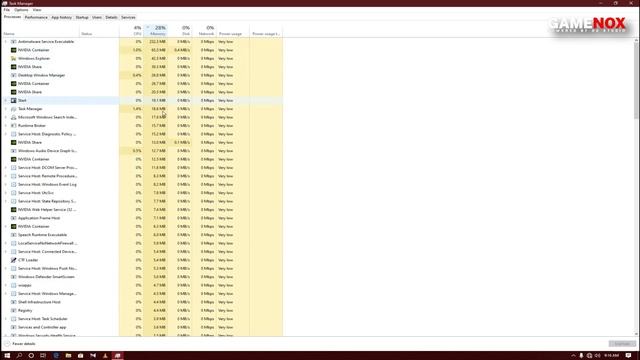The image size is (640, 360).
Task: Click the NVIDIA Web Helper Service icon
Action: [x=13, y=209]
